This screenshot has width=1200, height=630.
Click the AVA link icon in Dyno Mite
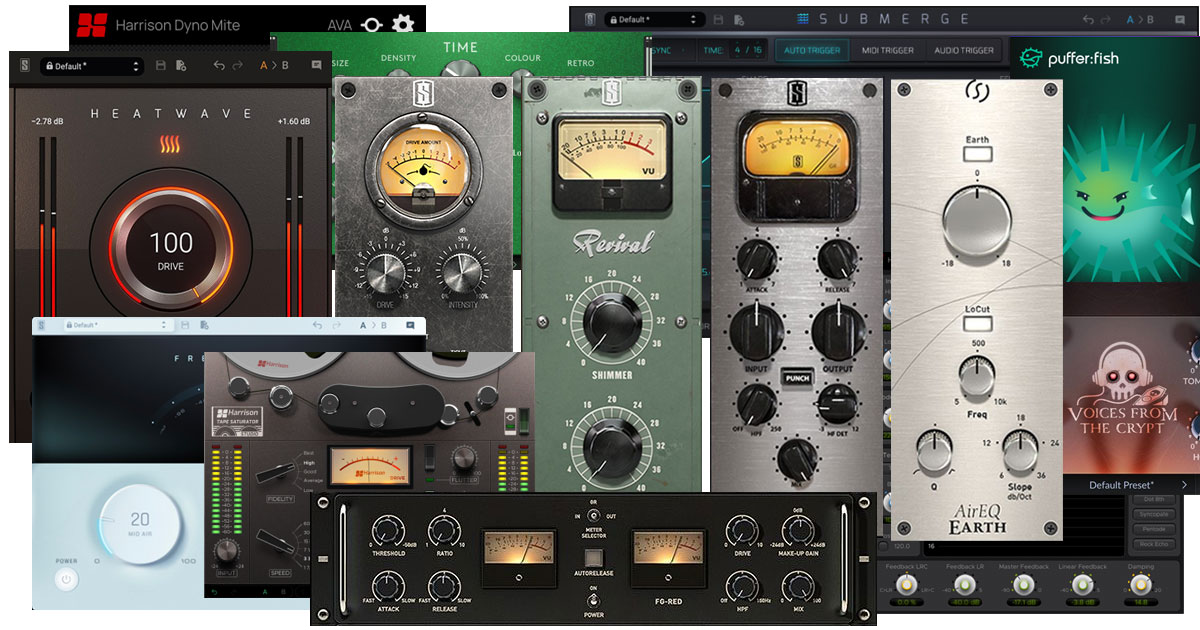pos(371,24)
